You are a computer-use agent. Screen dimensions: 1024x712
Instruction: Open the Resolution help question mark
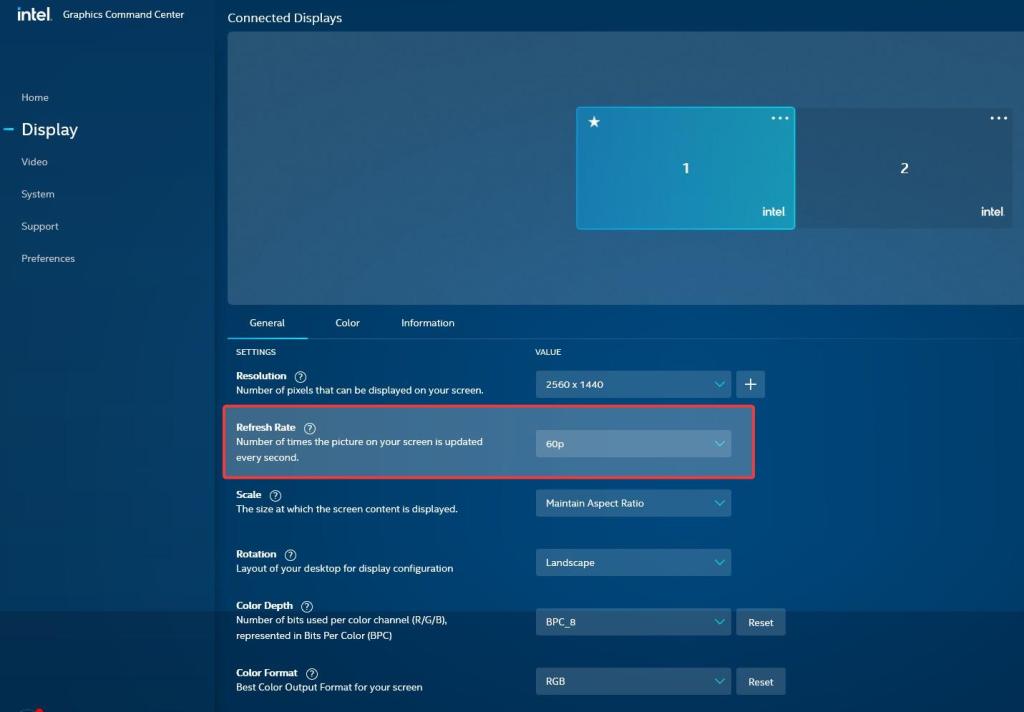click(x=300, y=377)
